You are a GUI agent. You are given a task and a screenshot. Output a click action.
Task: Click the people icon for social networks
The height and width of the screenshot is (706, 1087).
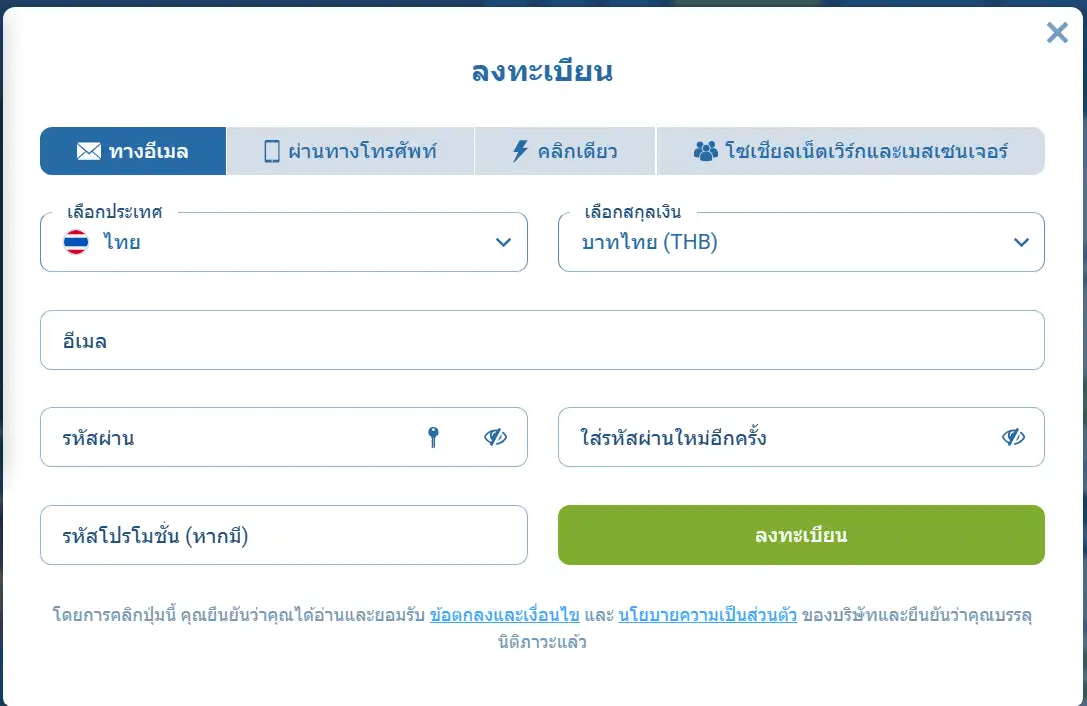706,152
